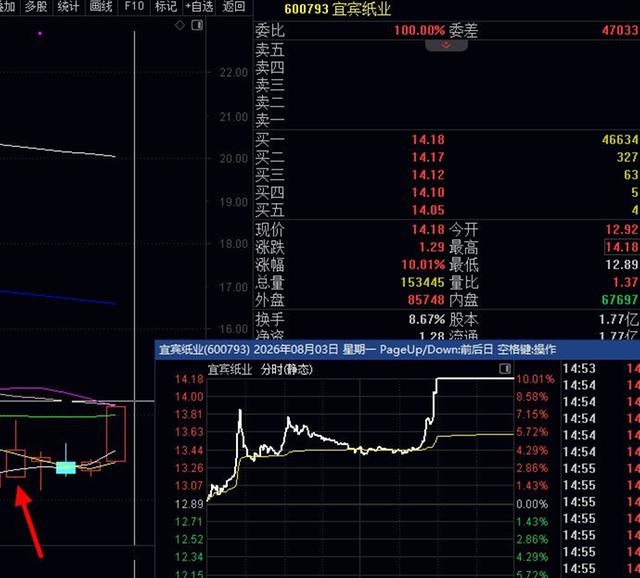
Task: Click the diamond icon above chart
Action: pyautogui.click(x=180, y=25)
